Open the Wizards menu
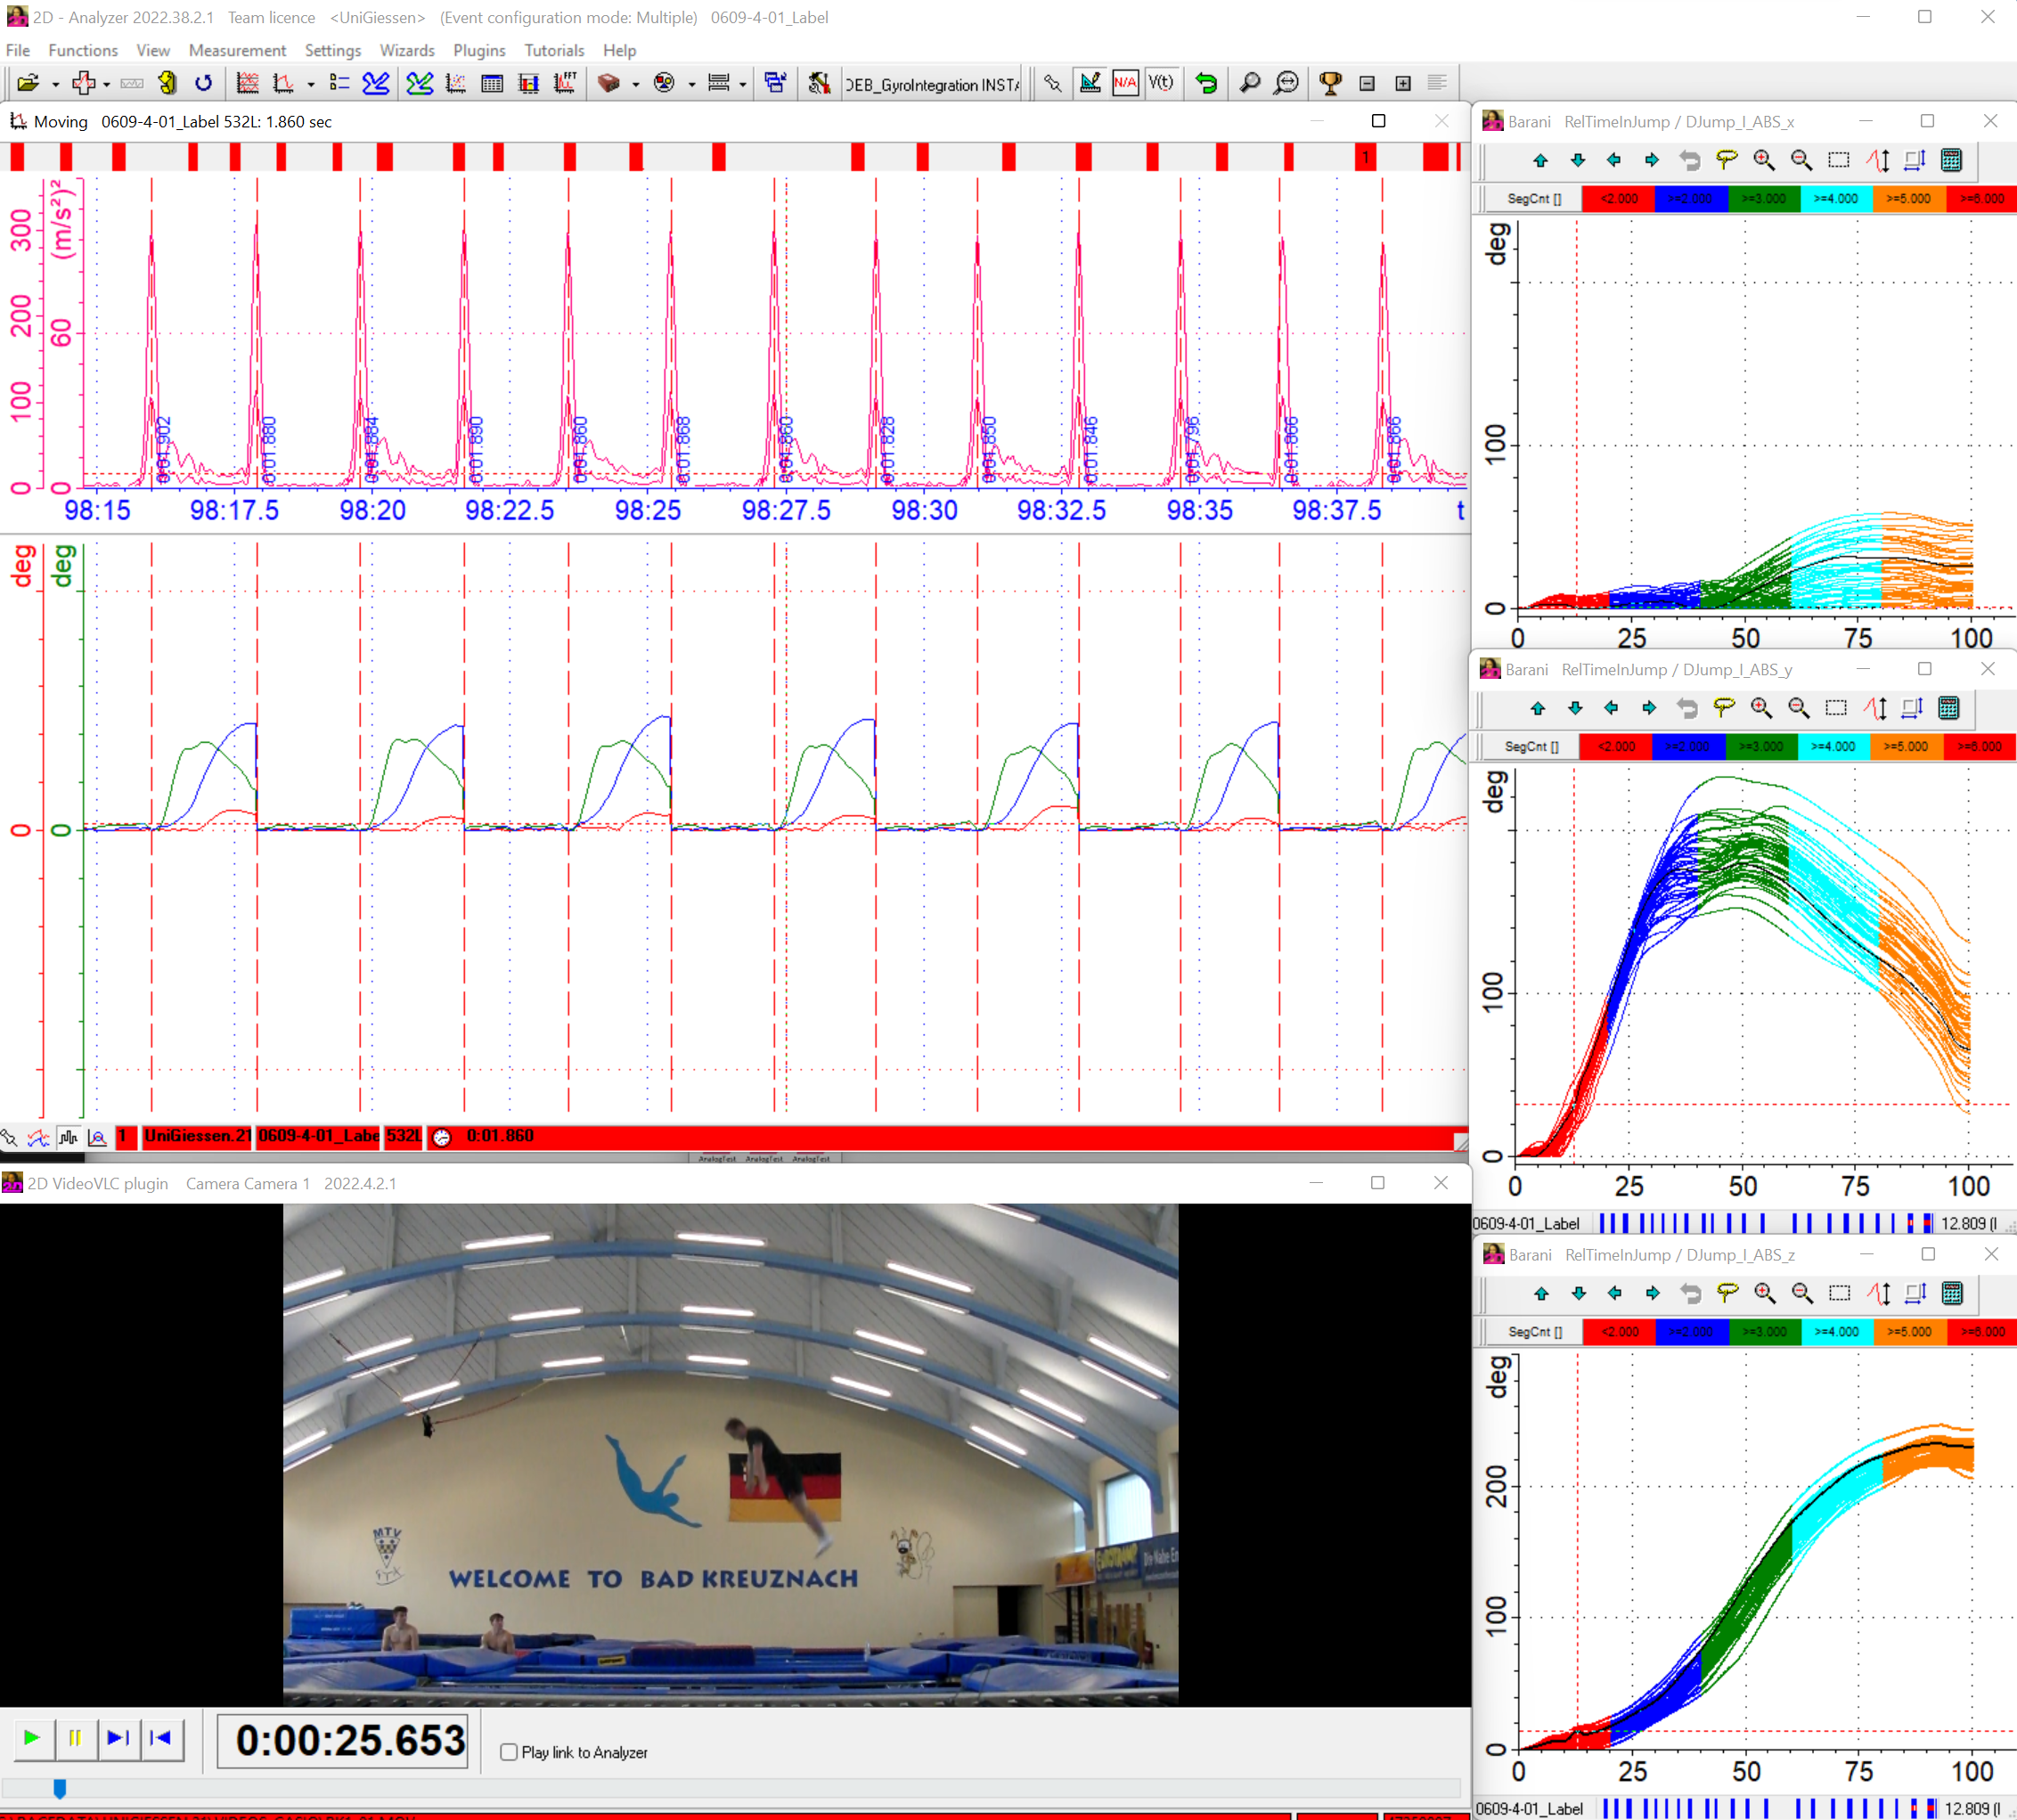Viewport: 2017px width, 1820px height. [x=406, y=50]
